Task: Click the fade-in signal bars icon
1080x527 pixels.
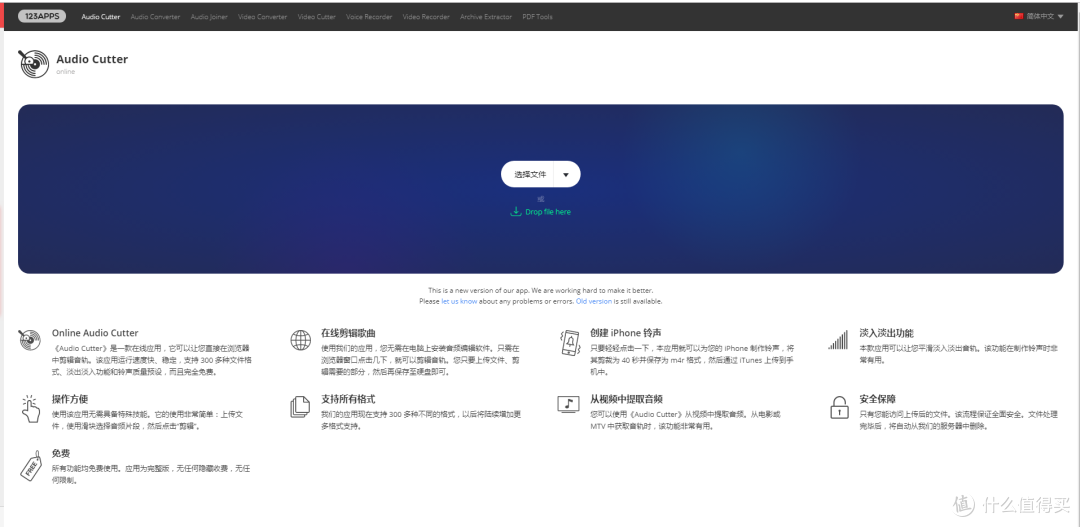Action: (838, 340)
